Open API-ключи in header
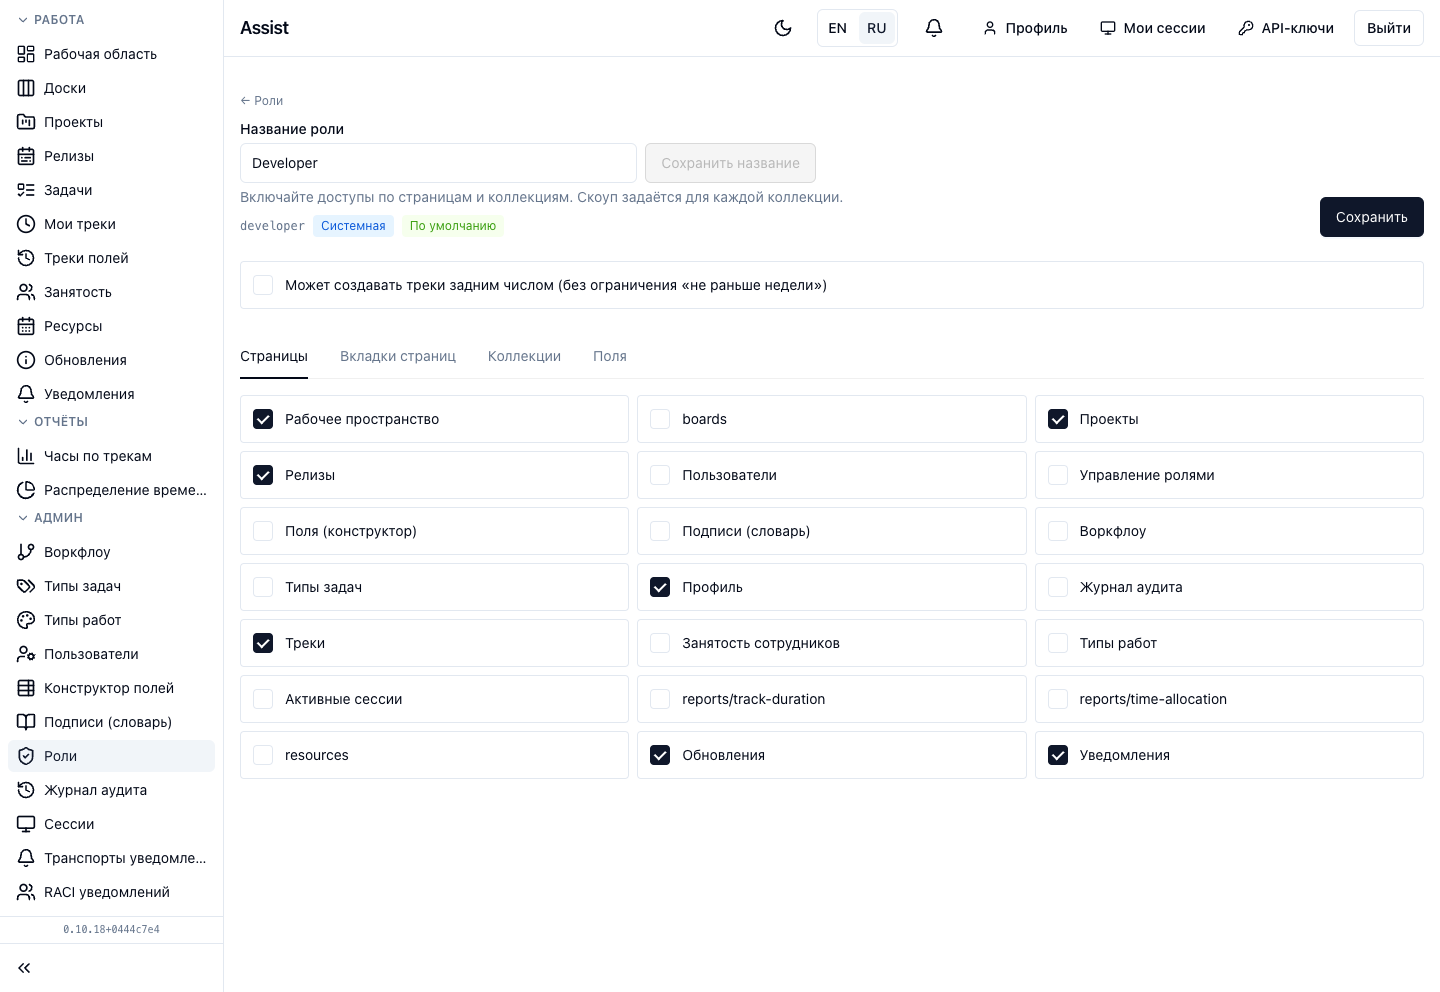Viewport: 1440px width, 992px height. pyautogui.click(x=1285, y=28)
